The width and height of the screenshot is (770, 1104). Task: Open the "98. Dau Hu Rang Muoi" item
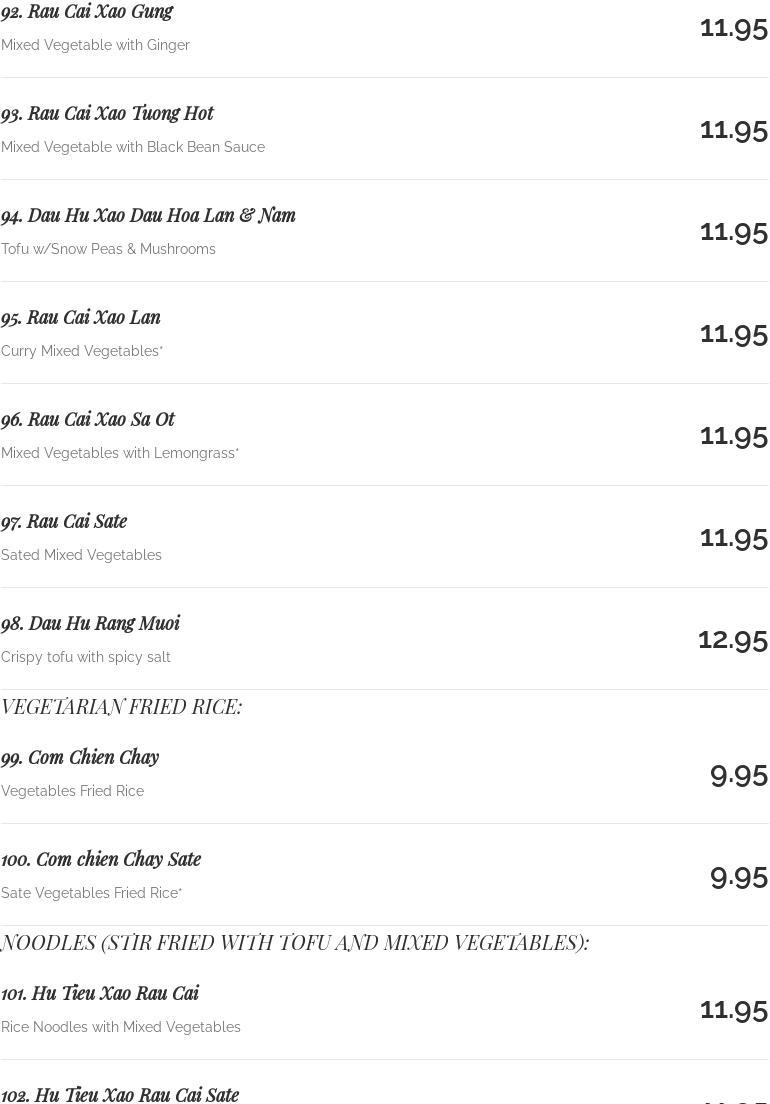(90, 623)
